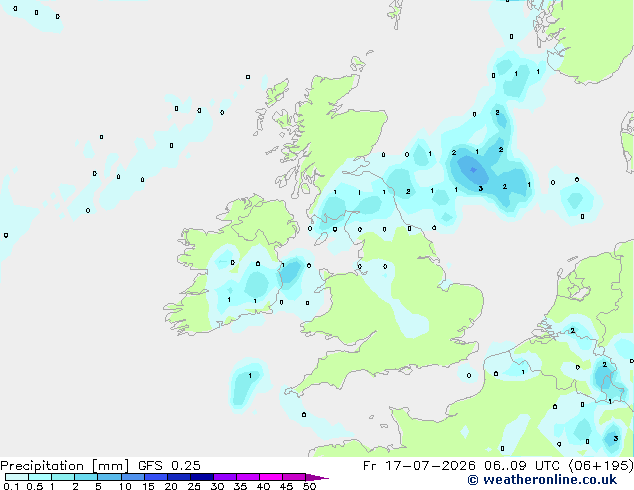Click the 'Precipitation [mm]' title text
Image resolution: width=634 pixels, height=490 pixels.
64,466
